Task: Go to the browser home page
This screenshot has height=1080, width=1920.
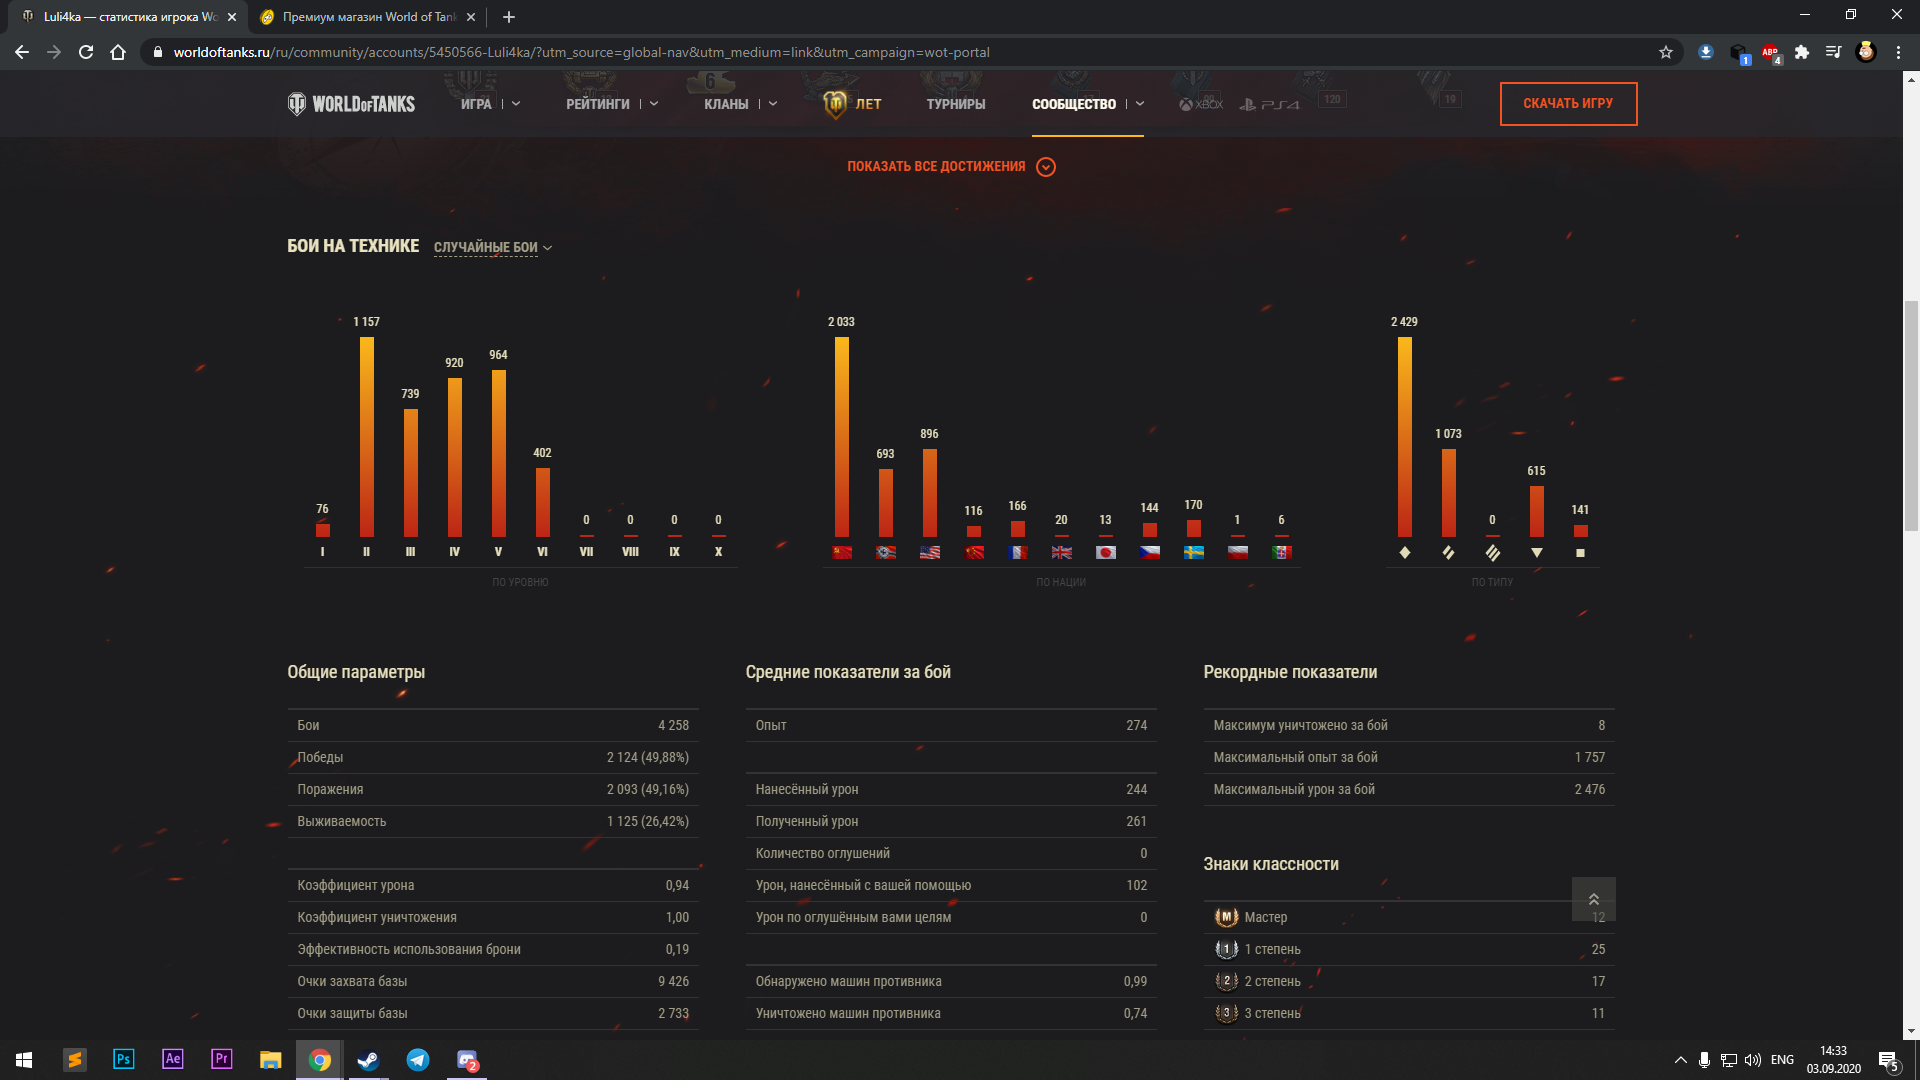Action: coord(118,52)
